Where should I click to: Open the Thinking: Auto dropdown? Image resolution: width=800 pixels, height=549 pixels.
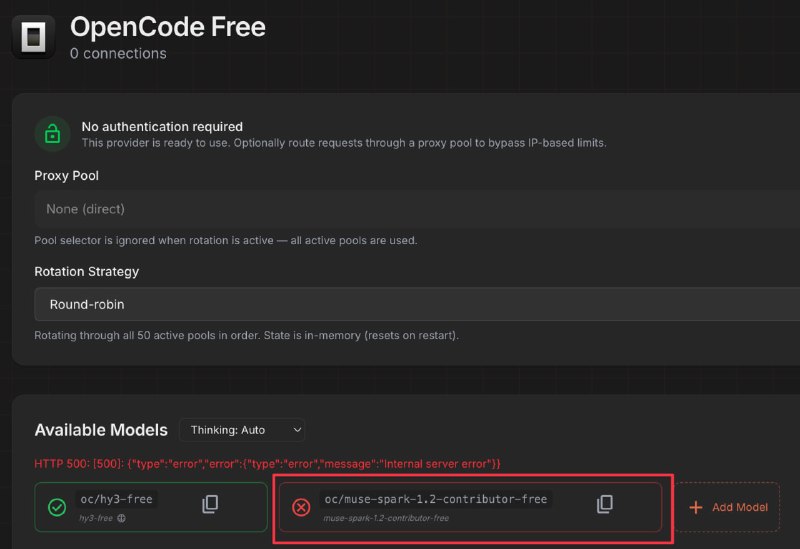point(242,430)
